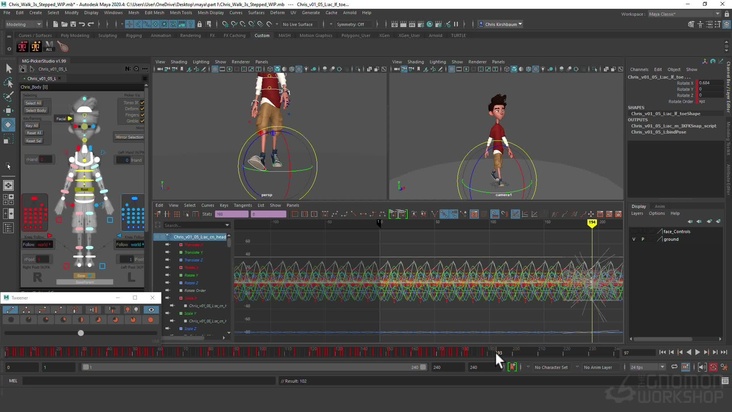Click the Select All button in picker
The width and height of the screenshot is (732, 412).
point(34,103)
